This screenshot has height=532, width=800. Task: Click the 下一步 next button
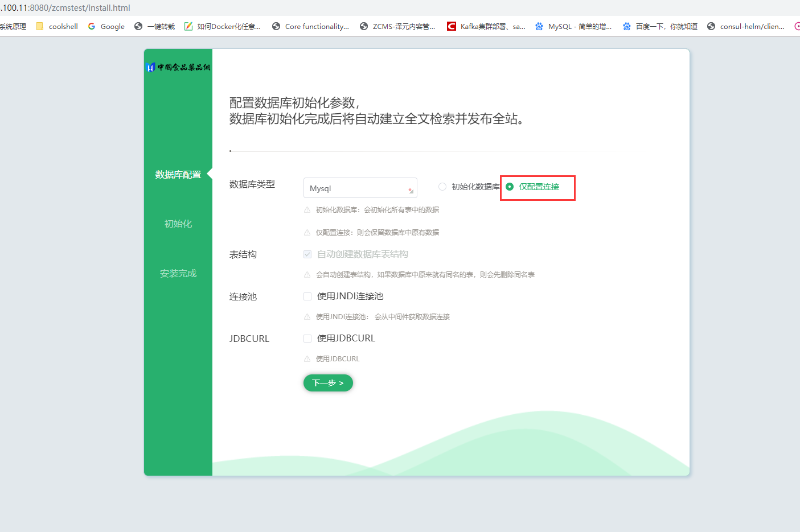click(328, 383)
